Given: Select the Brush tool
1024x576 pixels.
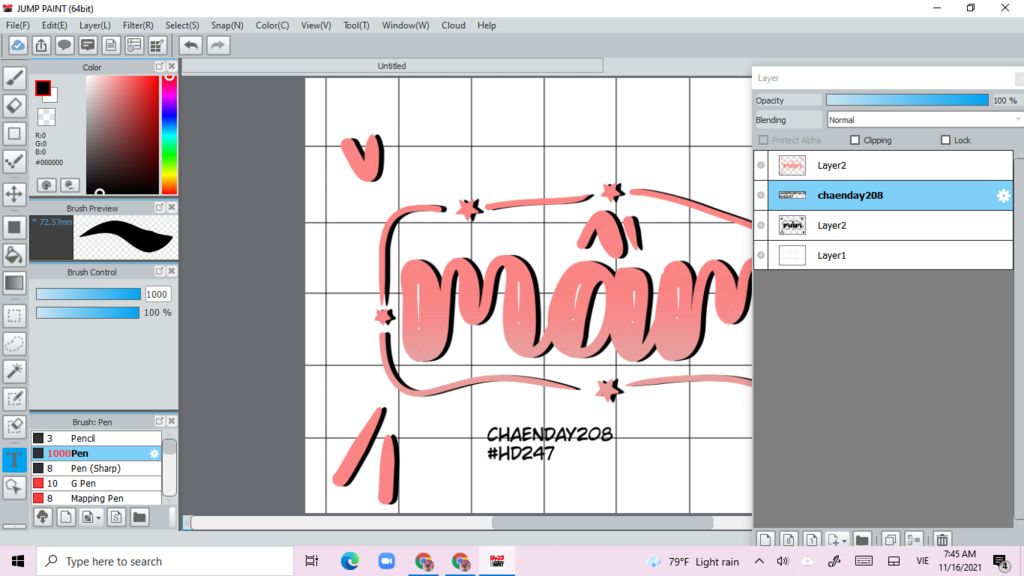Looking at the screenshot, I should [14, 78].
